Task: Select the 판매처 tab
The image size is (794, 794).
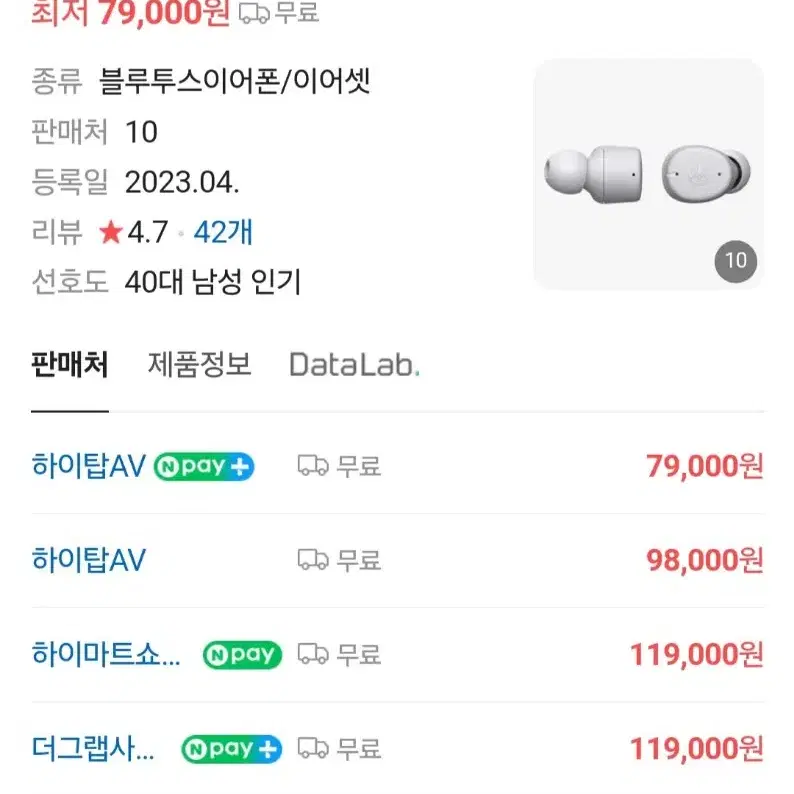Action: (x=70, y=365)
